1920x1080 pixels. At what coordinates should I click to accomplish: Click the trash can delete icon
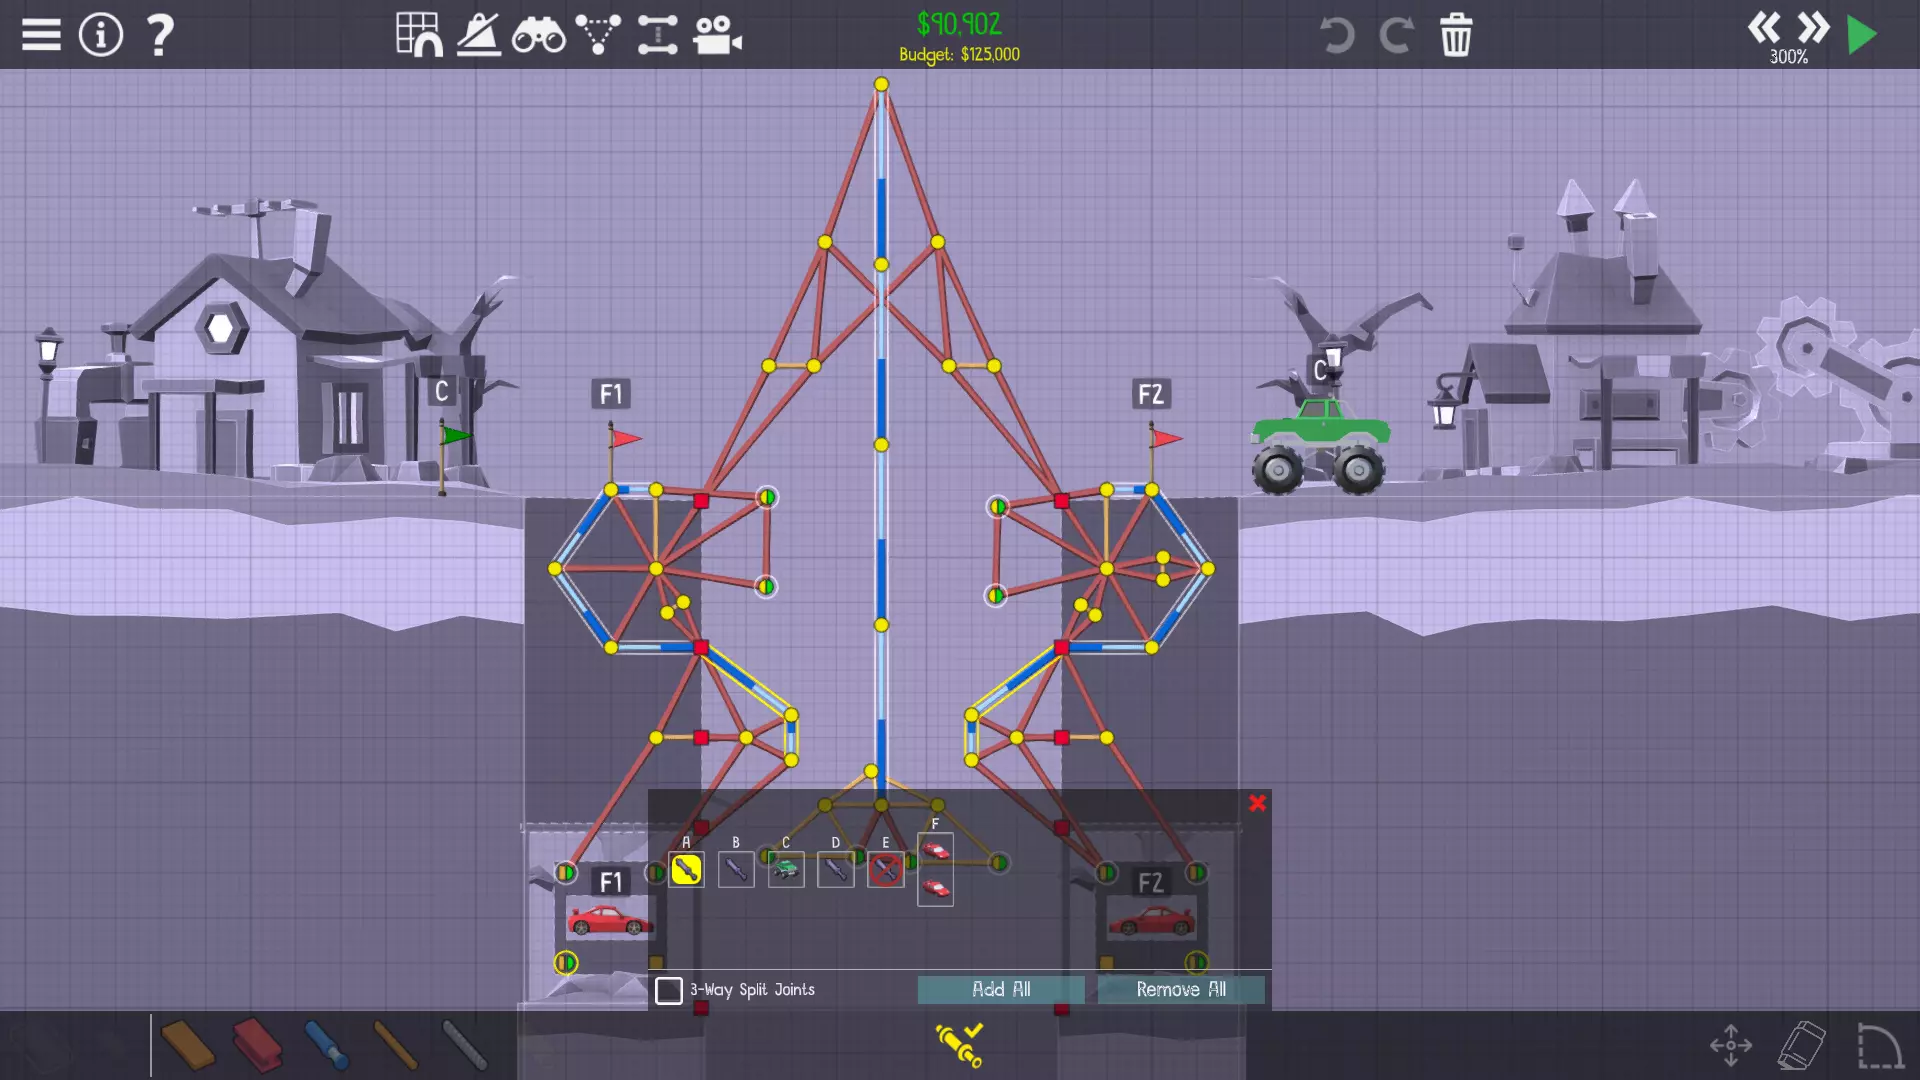(x=1456, y=35)
